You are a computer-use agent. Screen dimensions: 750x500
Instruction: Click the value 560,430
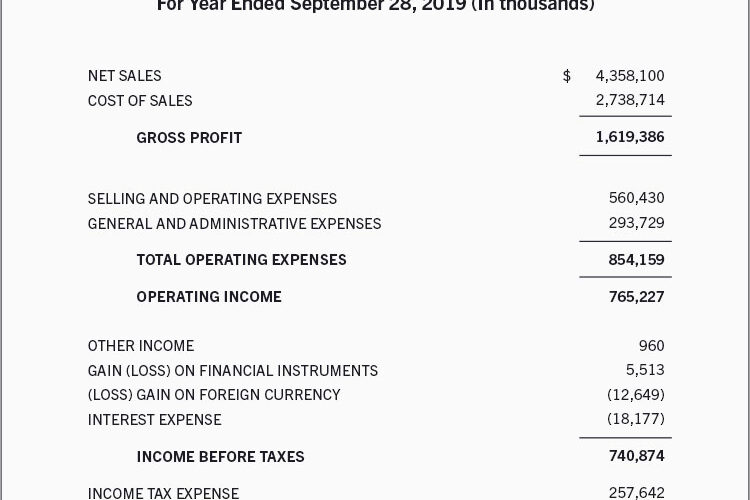(x=636, y=198)
